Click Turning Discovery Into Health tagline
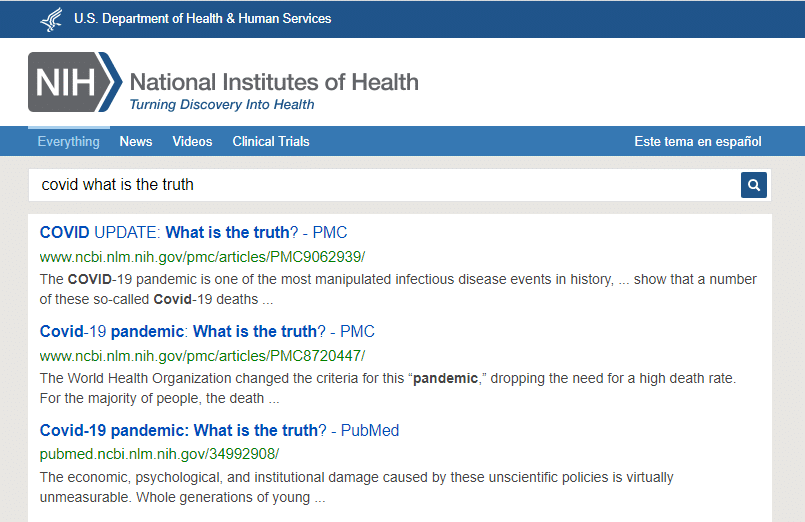 [222, 104]
